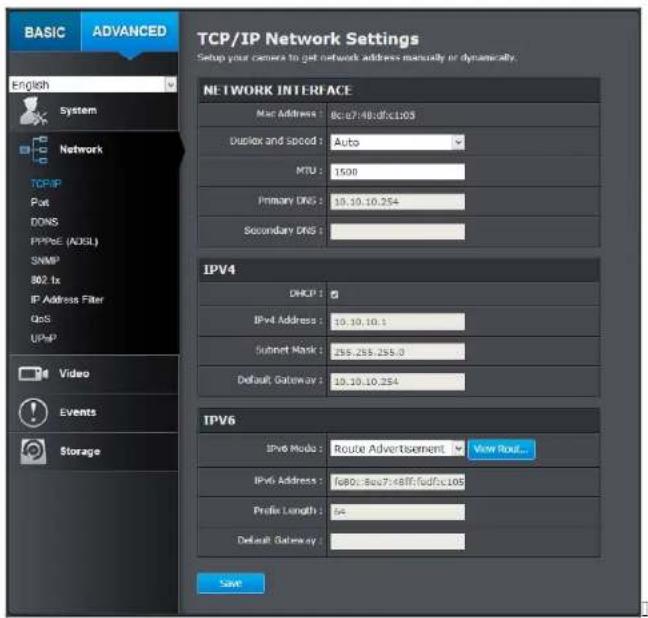Click the NETWORK INTERFACE section header
648x618 pixels.
(399, 90)
